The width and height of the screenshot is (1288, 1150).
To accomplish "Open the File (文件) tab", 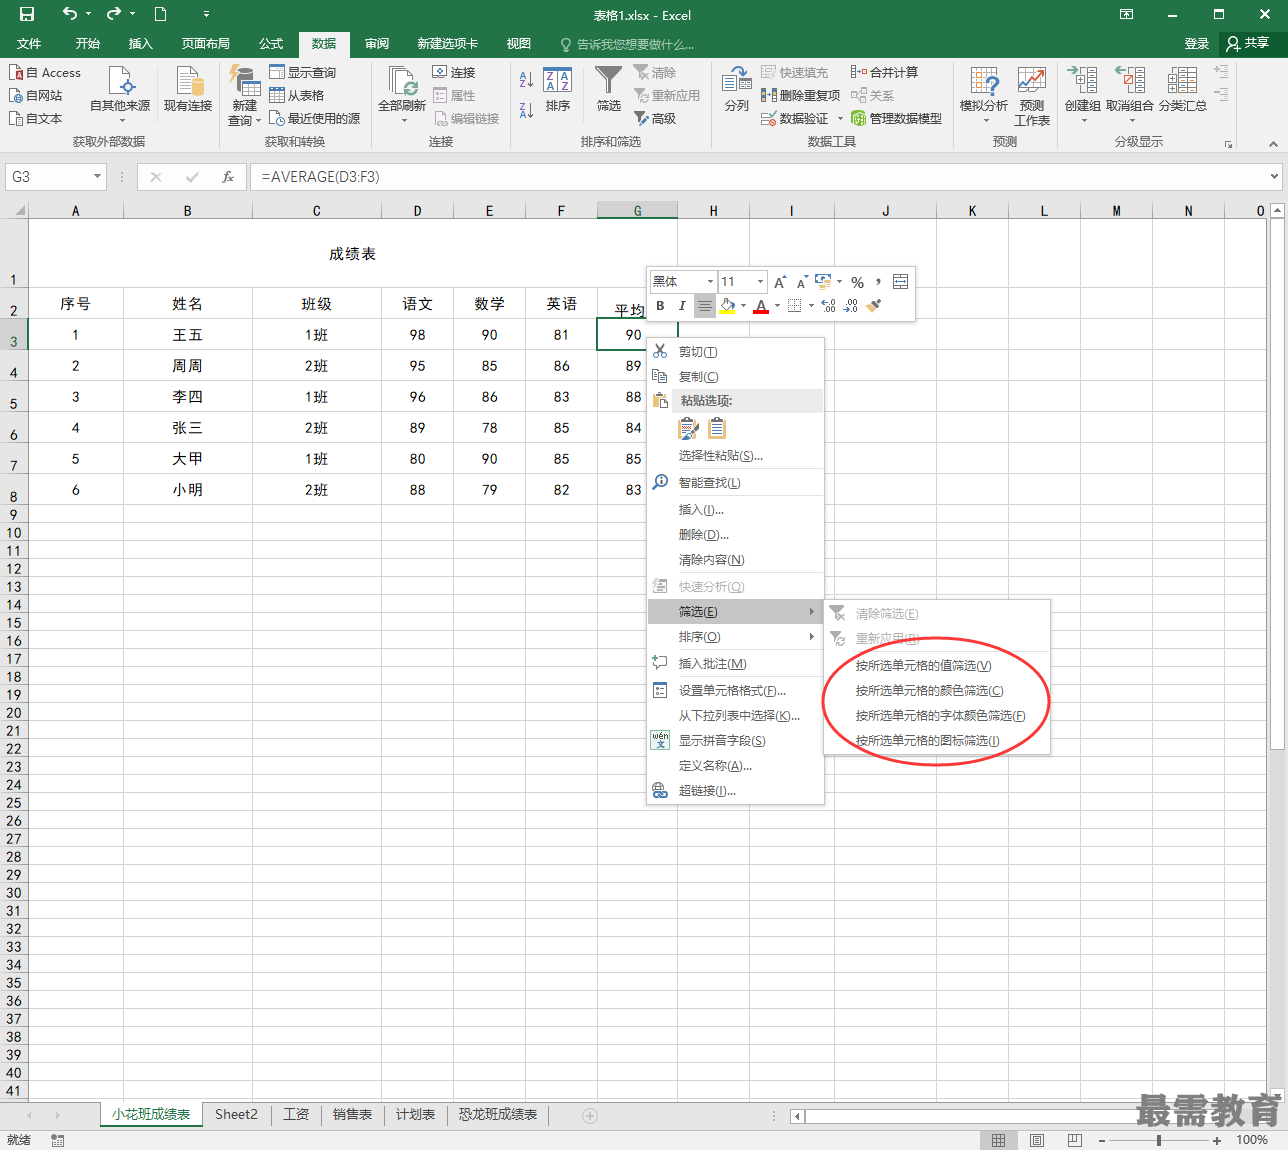I will tap(29, 44).
